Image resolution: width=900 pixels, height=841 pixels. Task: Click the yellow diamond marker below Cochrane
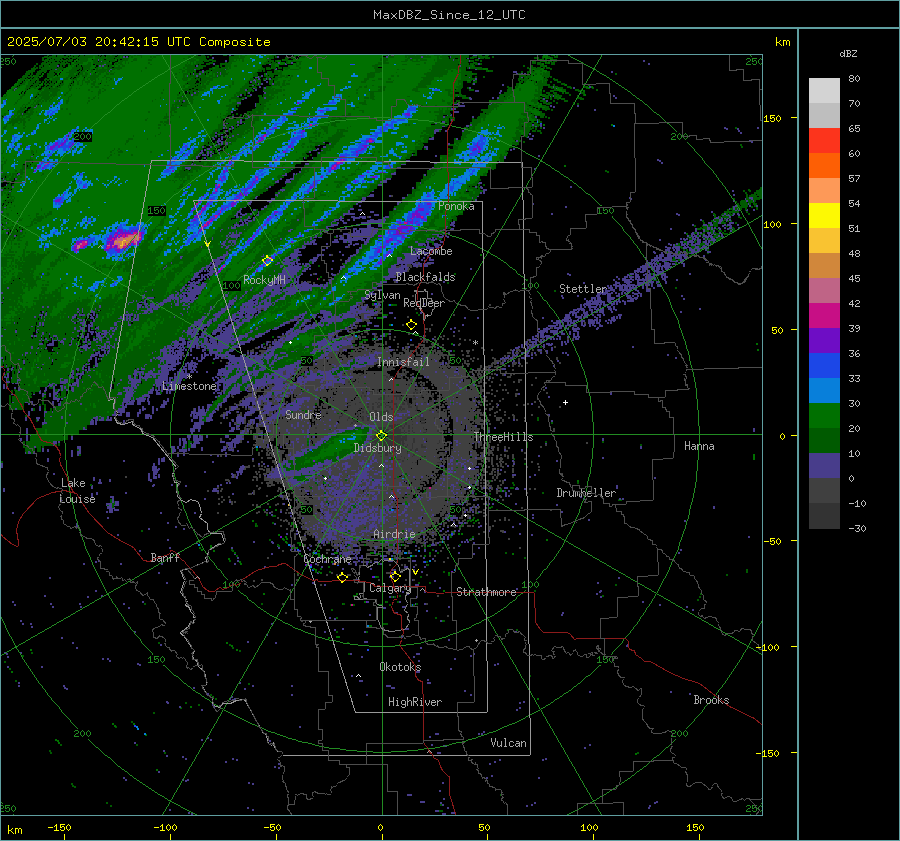(343, 577)
